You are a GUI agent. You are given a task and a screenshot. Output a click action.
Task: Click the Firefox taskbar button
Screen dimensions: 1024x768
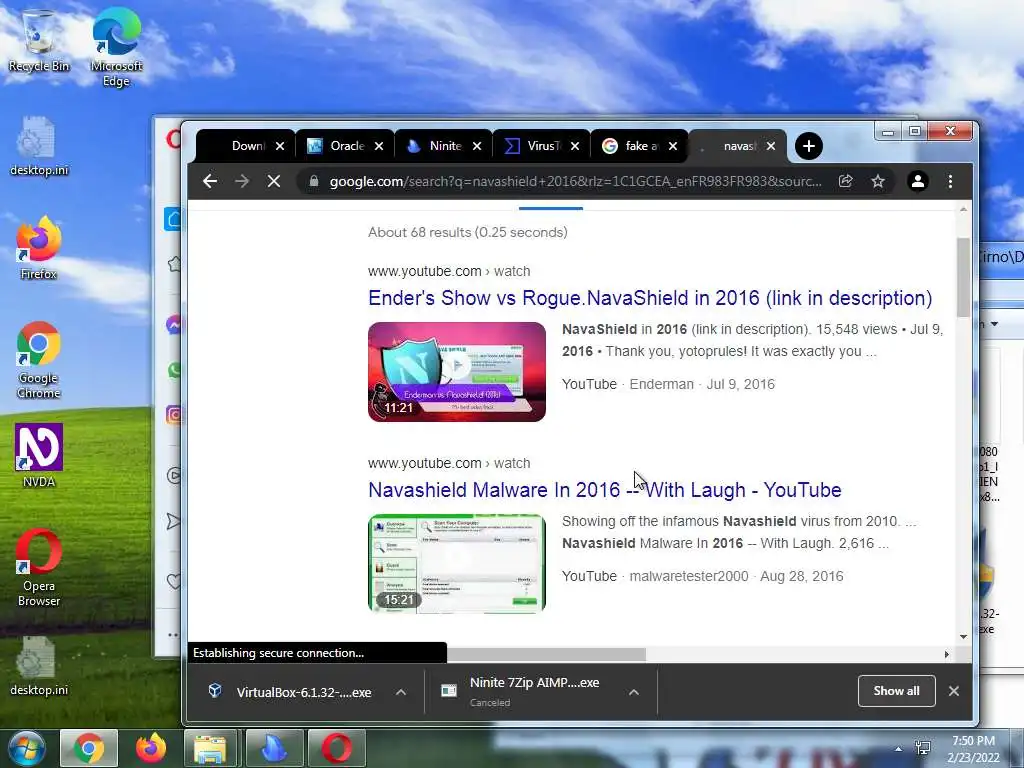(151, 748)
